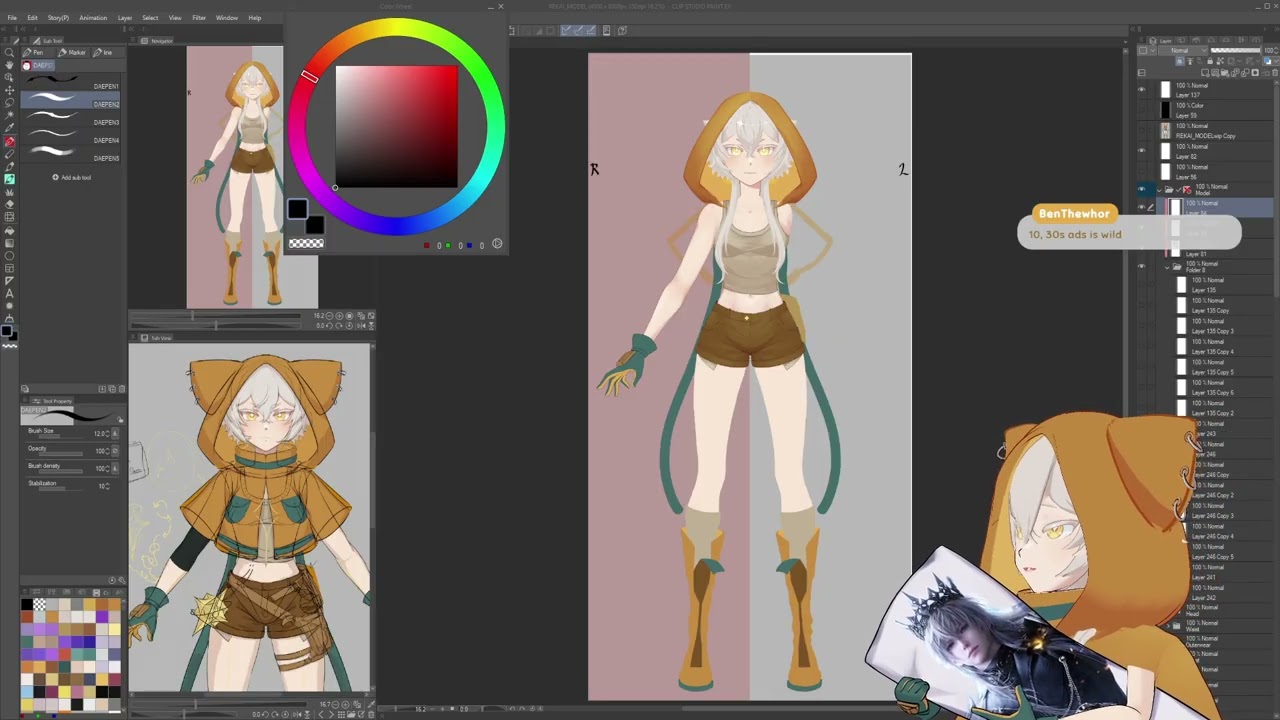This screenshot has height=720, width=1280.
Task: Open the Edit menu
Action: (x=32, y=18)
